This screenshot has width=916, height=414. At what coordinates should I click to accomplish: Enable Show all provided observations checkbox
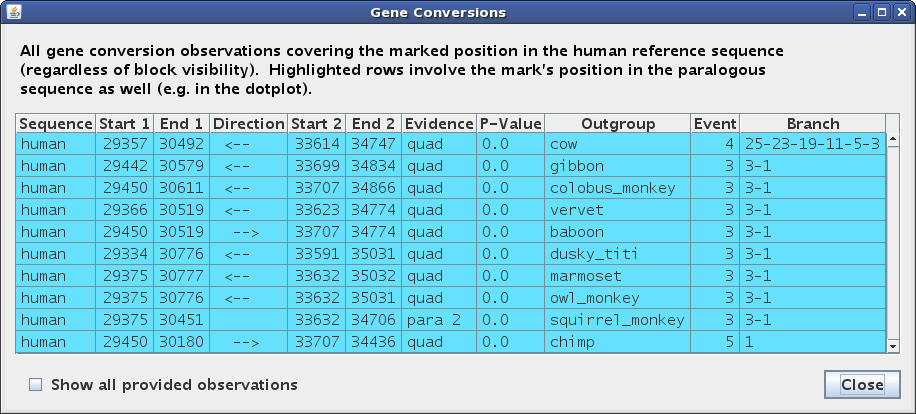[x=36, y=385]
